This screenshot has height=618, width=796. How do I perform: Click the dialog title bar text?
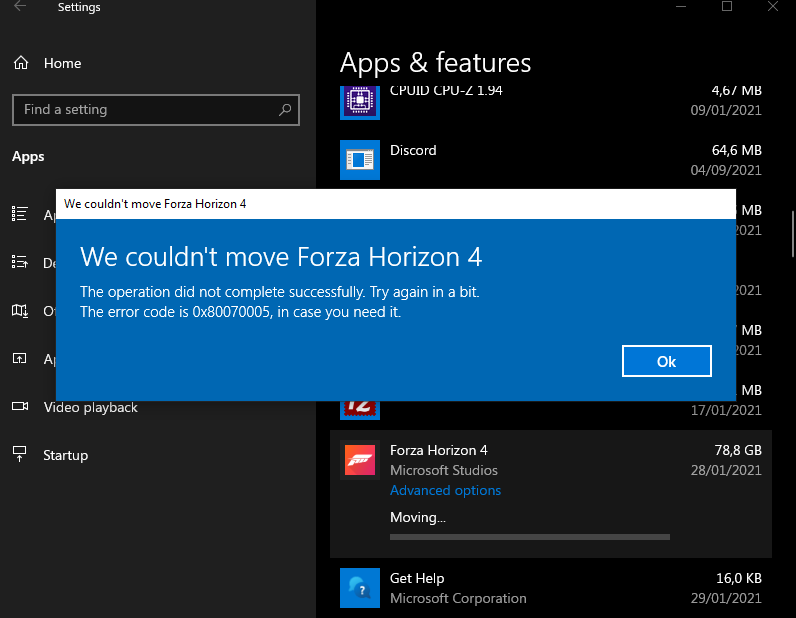pyautogui.click(x=155, y=204)
